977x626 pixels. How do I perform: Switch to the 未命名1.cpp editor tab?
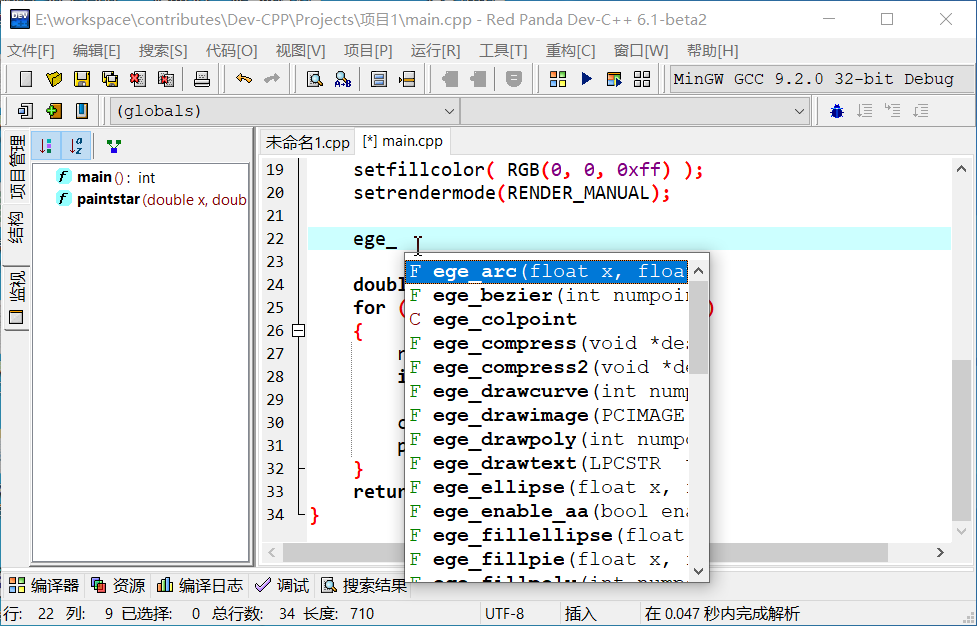click(x=308, y=143)
